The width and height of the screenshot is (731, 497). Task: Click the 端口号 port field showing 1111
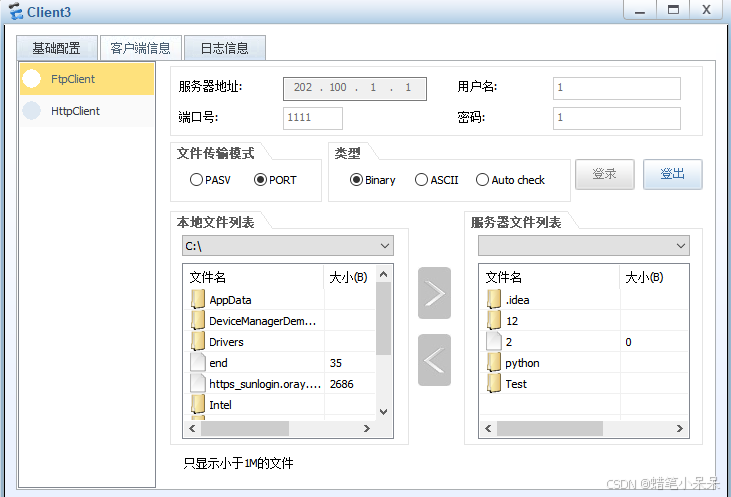(x=313, y=118)
